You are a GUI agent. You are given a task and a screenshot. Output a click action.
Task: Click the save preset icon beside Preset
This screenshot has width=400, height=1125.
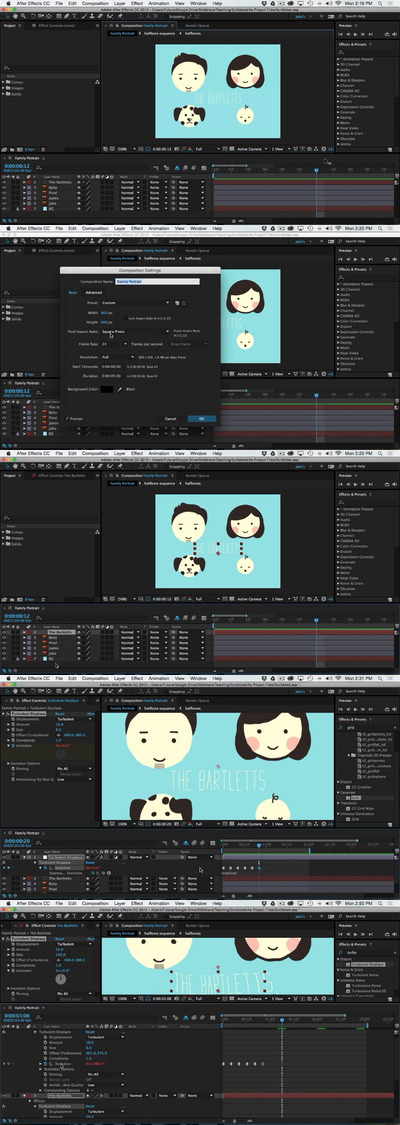pyautogui.click(x=178, y=303)
